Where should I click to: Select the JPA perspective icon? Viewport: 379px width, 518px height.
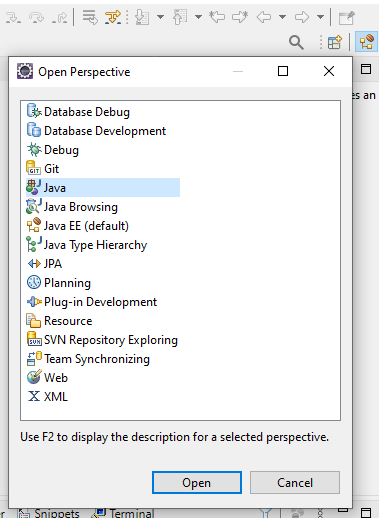(34, 264)
